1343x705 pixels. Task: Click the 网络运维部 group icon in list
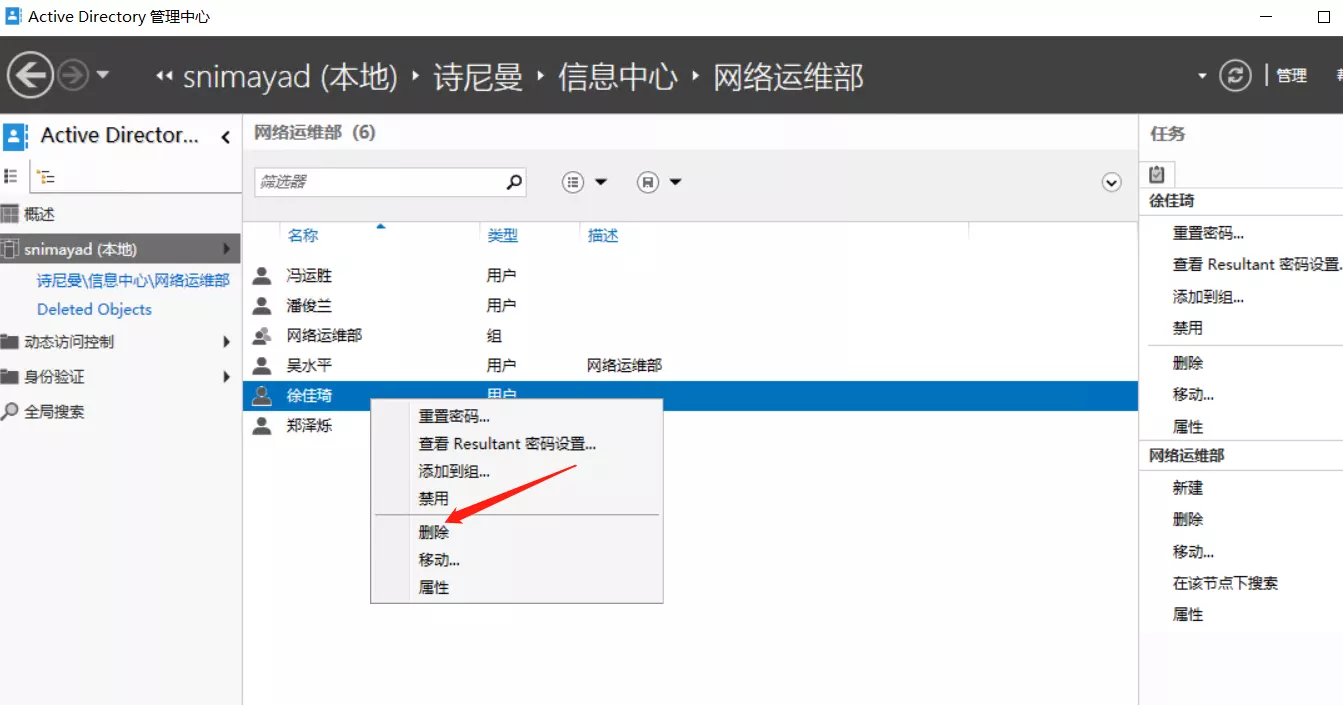(x=262, y=336)
